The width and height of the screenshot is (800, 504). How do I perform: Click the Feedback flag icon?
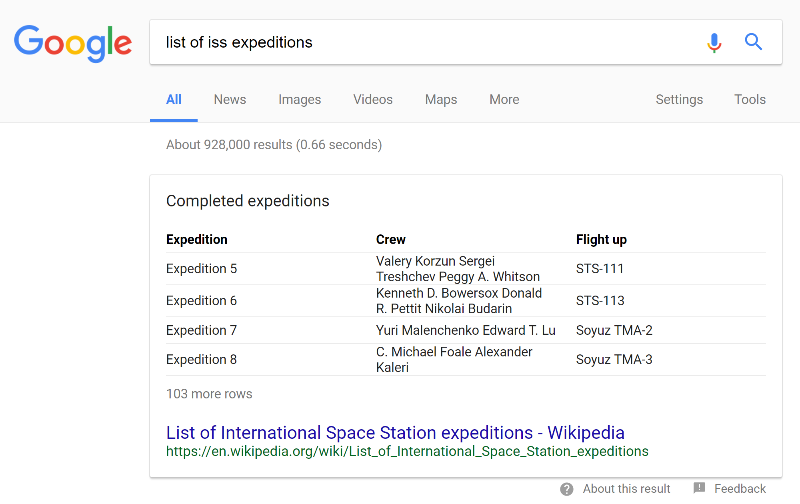[699, 489]
